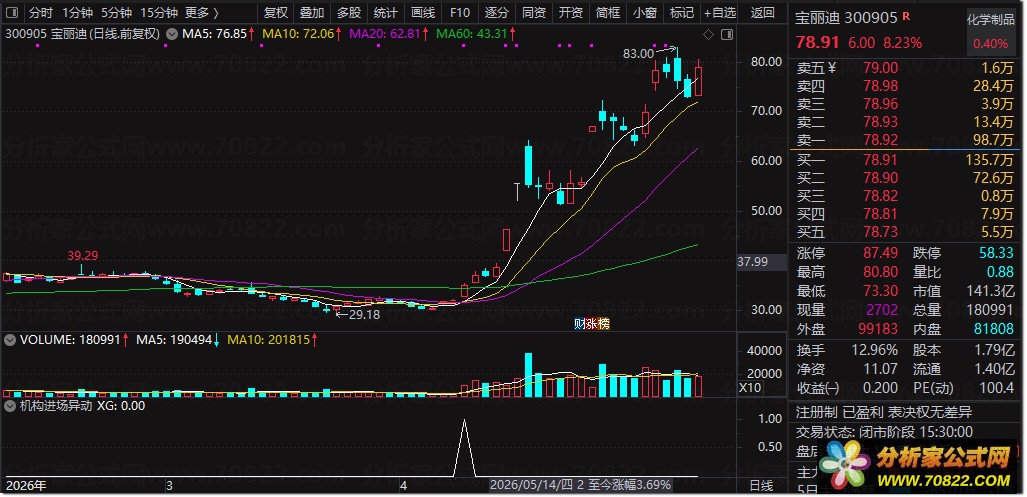
Task: Open the main chart indicator dropdown arrow
Action: click(172, 33)
